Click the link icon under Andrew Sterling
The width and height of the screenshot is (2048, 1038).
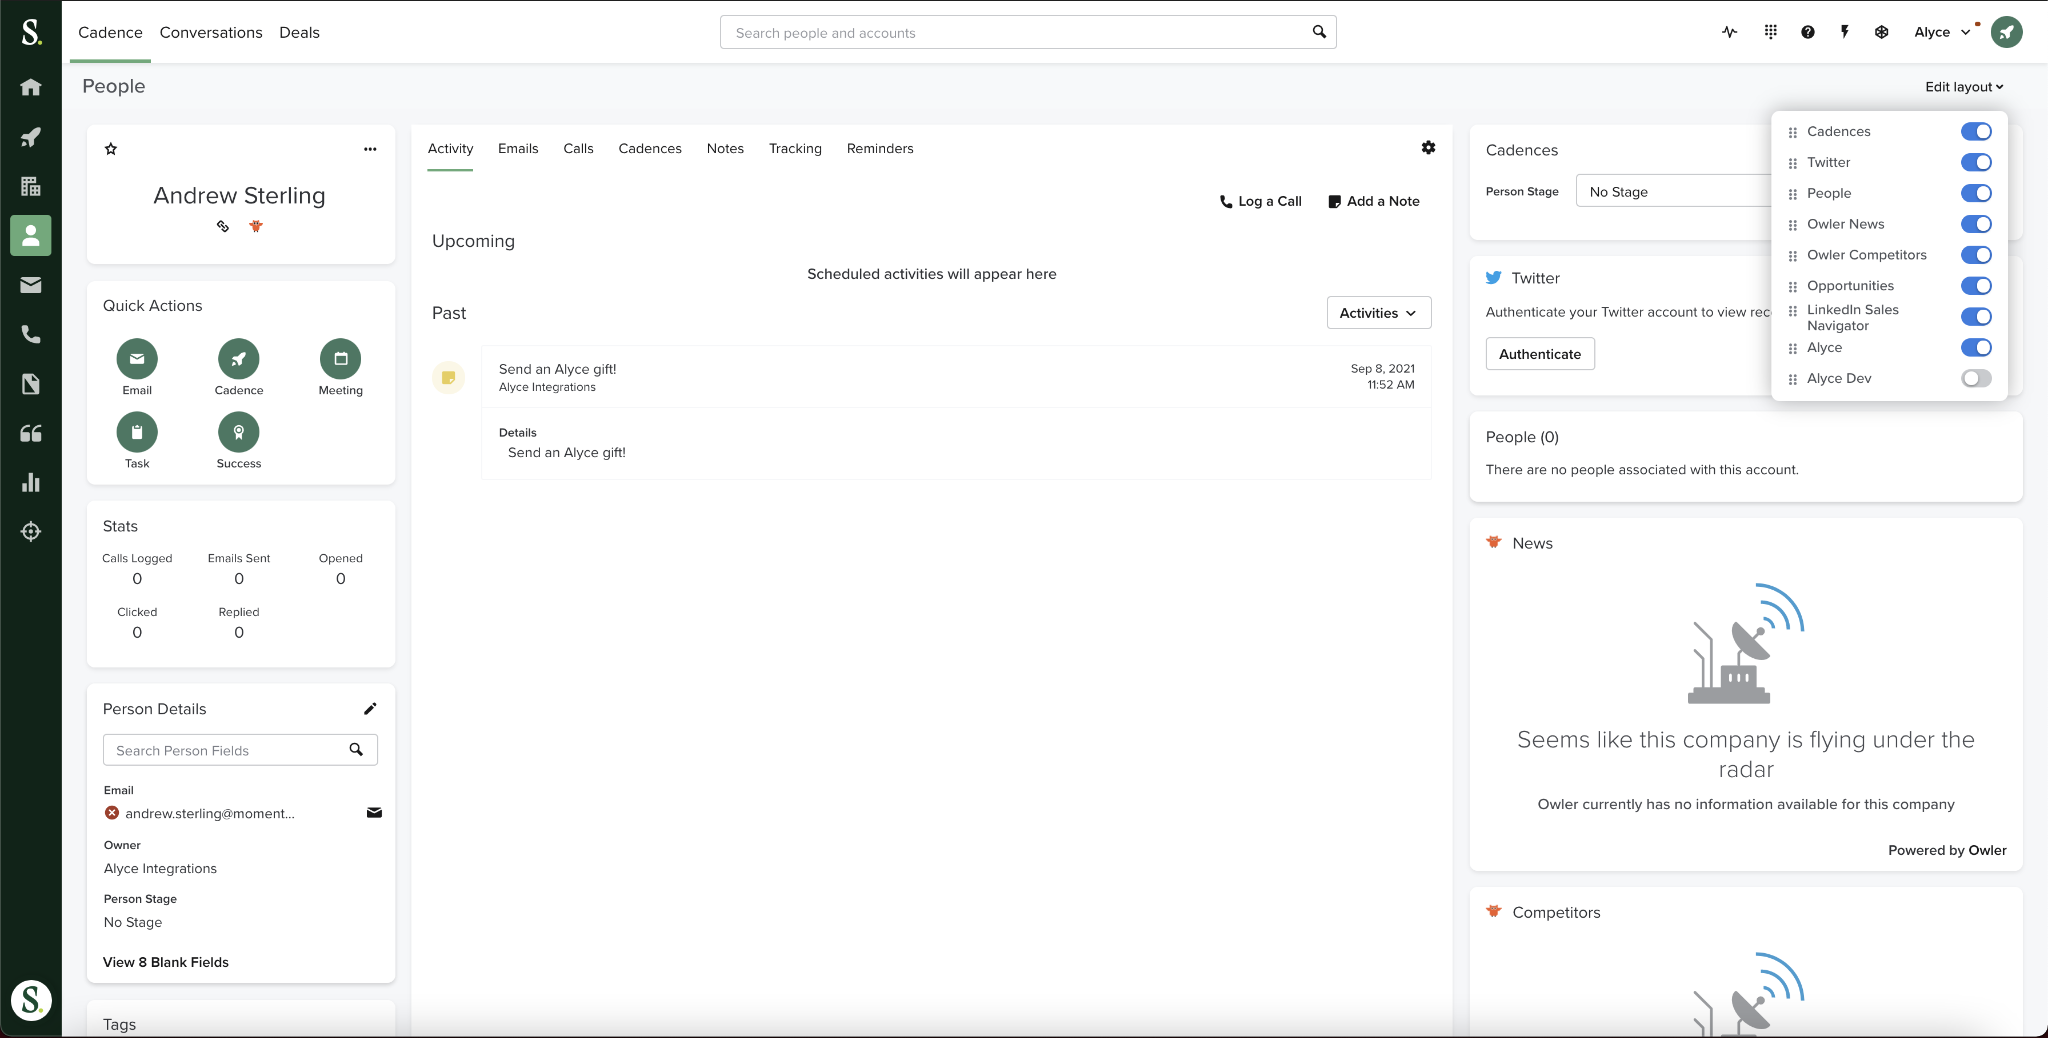(223, 226)
